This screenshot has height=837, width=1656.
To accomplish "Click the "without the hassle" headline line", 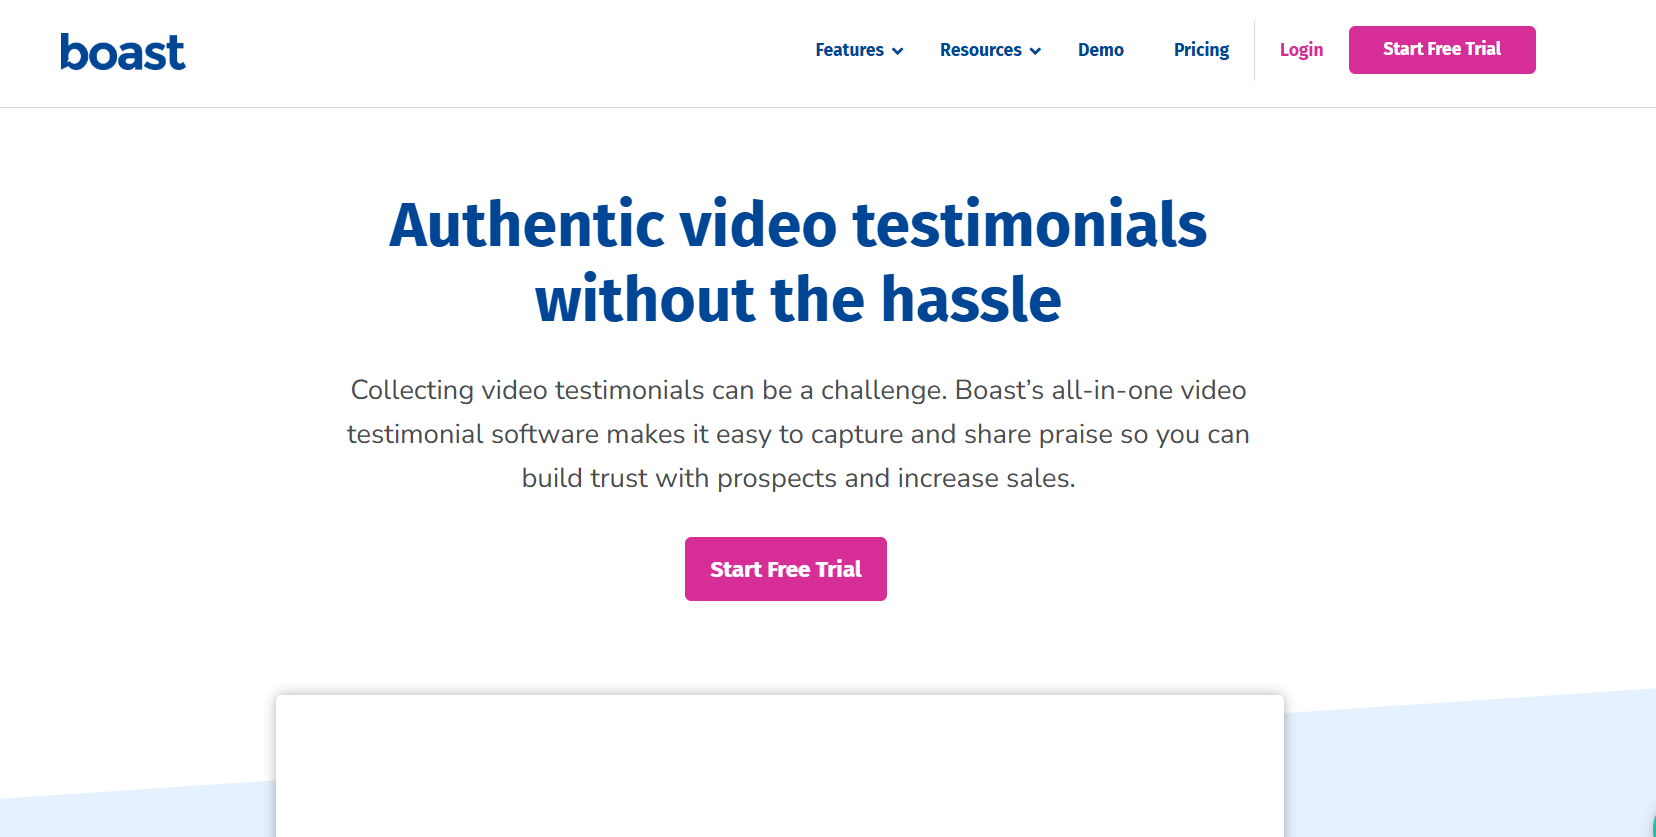I will 797,300.
